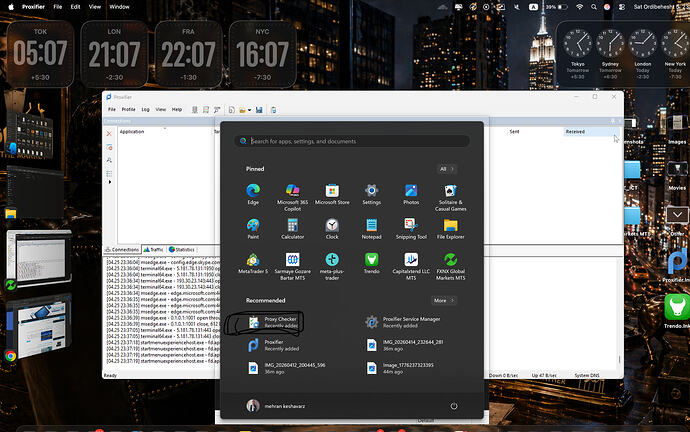Switch to the Statistics tab
The image size is (690, 432).
pyautogui.click(x=182, y=249)
